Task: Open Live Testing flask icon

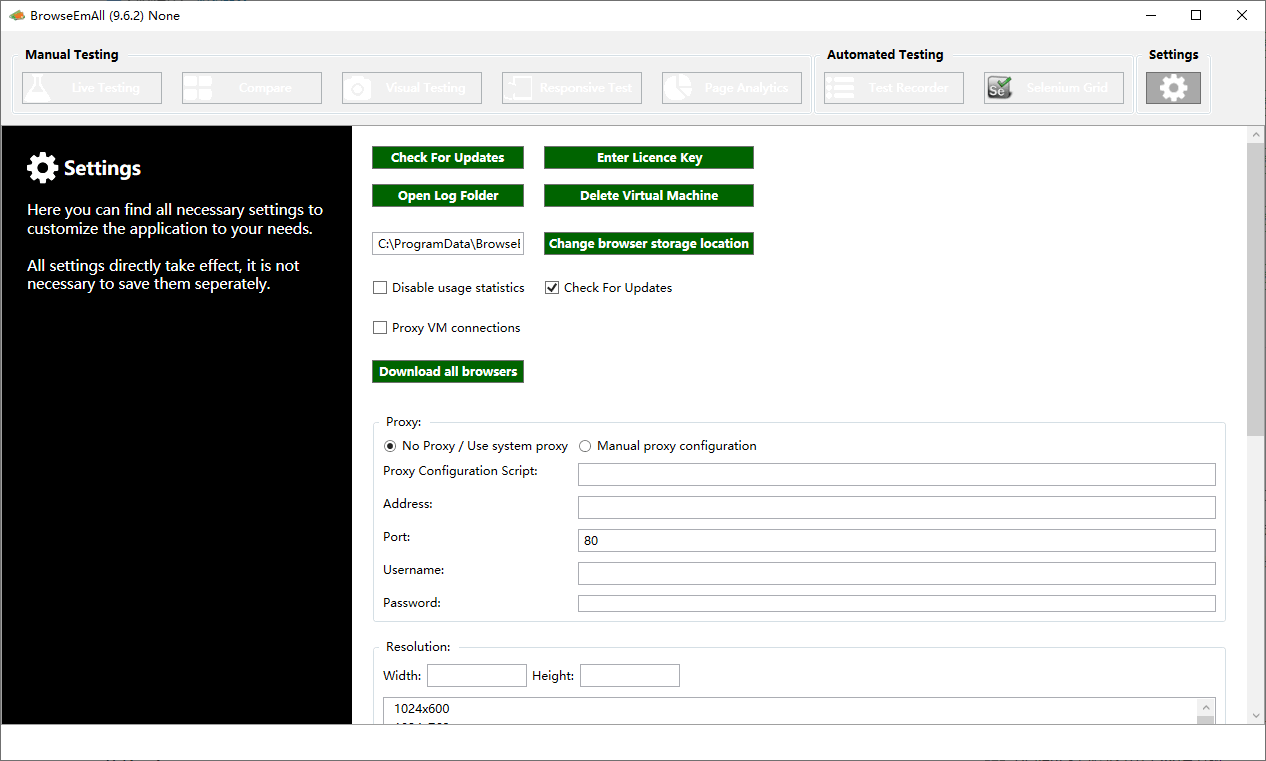Action: [37, 88]
